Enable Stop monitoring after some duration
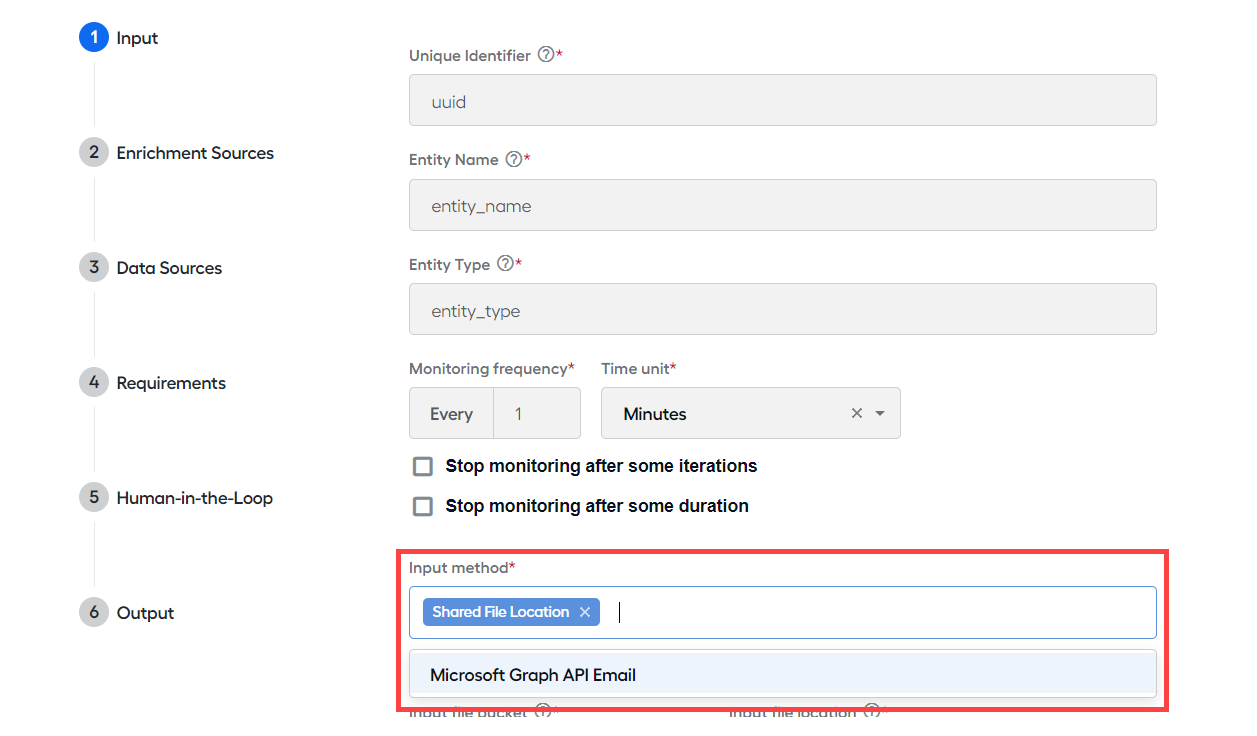Image resolution: width=1257 pixels, height=736 pixels. pyautogui.click(x=423, y=506)
